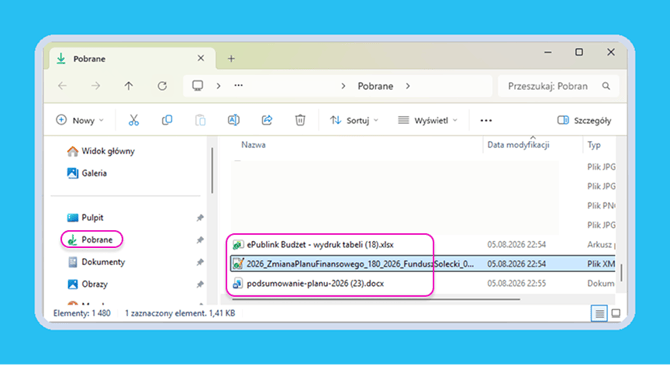
Task: Click the sidebar navigation scrollbar
Action: 212,170
